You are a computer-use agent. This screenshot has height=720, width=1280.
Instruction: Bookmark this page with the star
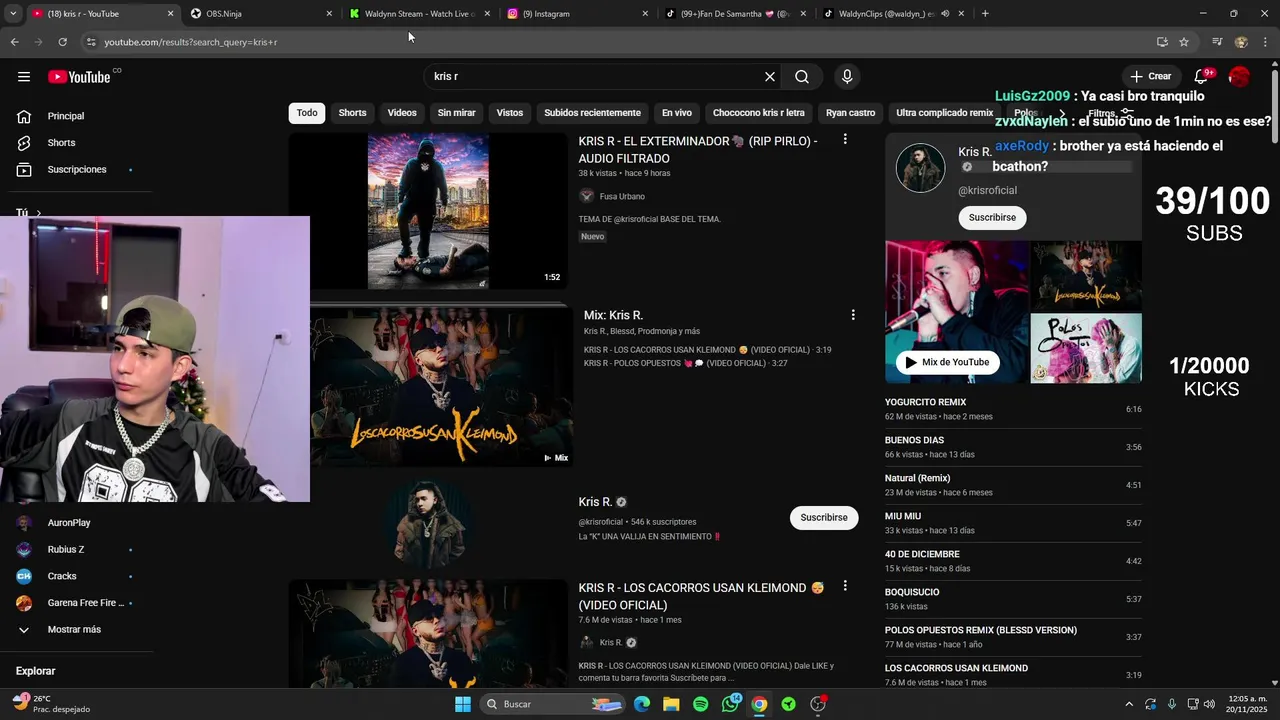(1184, 42)
